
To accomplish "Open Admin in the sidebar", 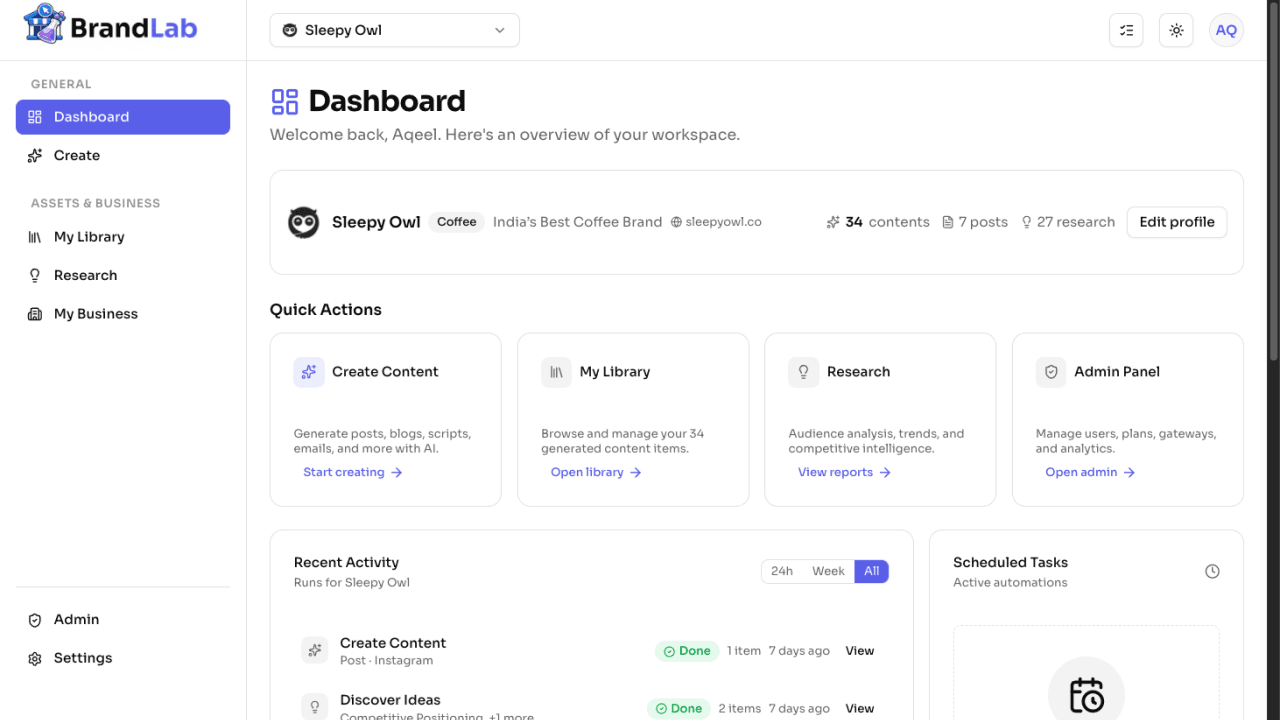I will tap(123, 620).
